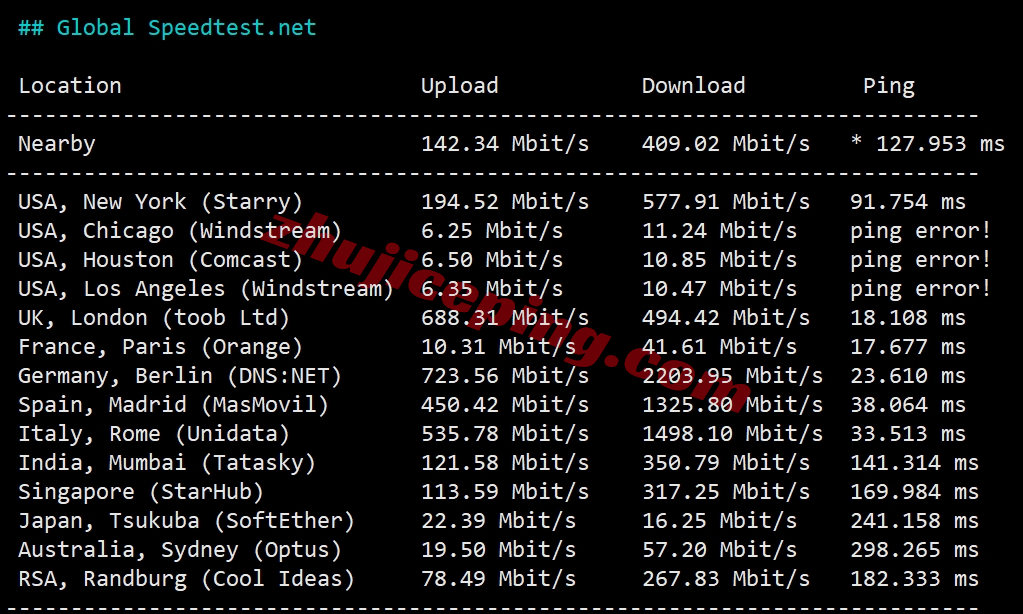Click Berlin's ping value 23.610 ms
The image size is (1023, 614).
(907, 376)
